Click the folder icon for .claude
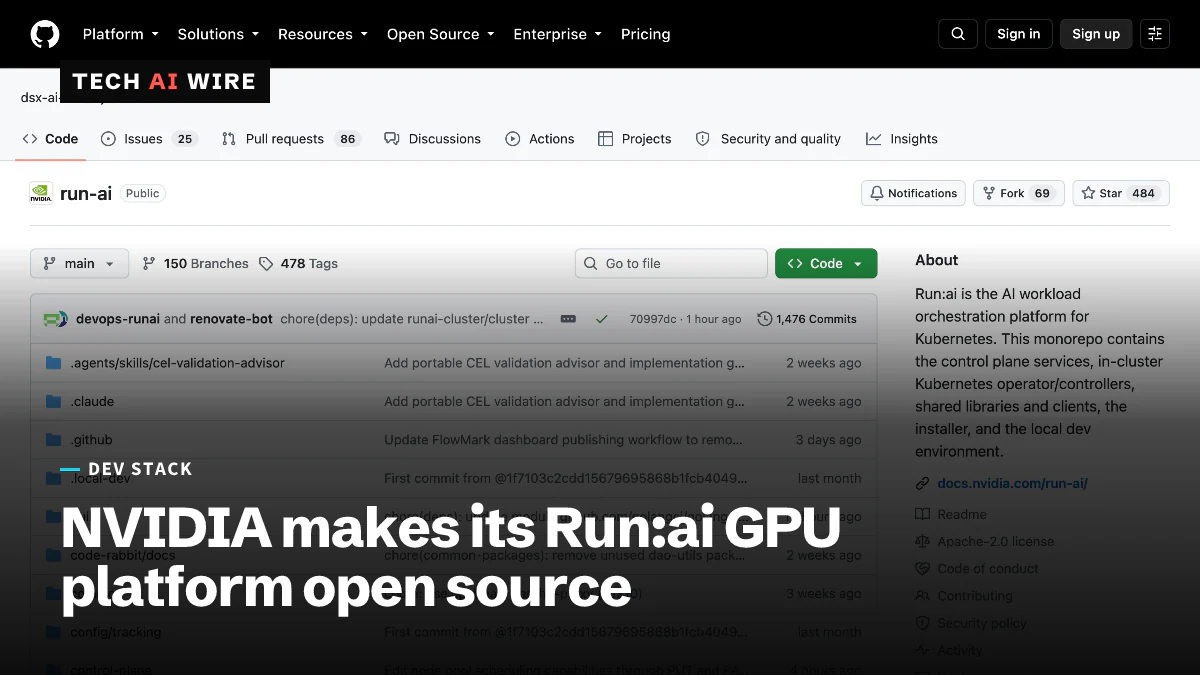 (54, 401)
